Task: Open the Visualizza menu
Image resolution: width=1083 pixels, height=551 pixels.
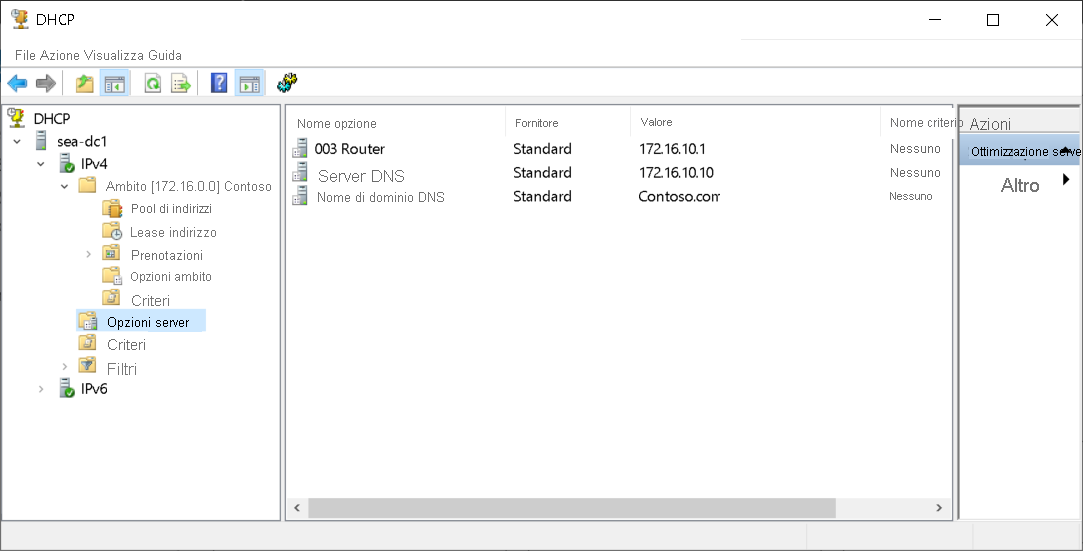Action: point(114,55)
